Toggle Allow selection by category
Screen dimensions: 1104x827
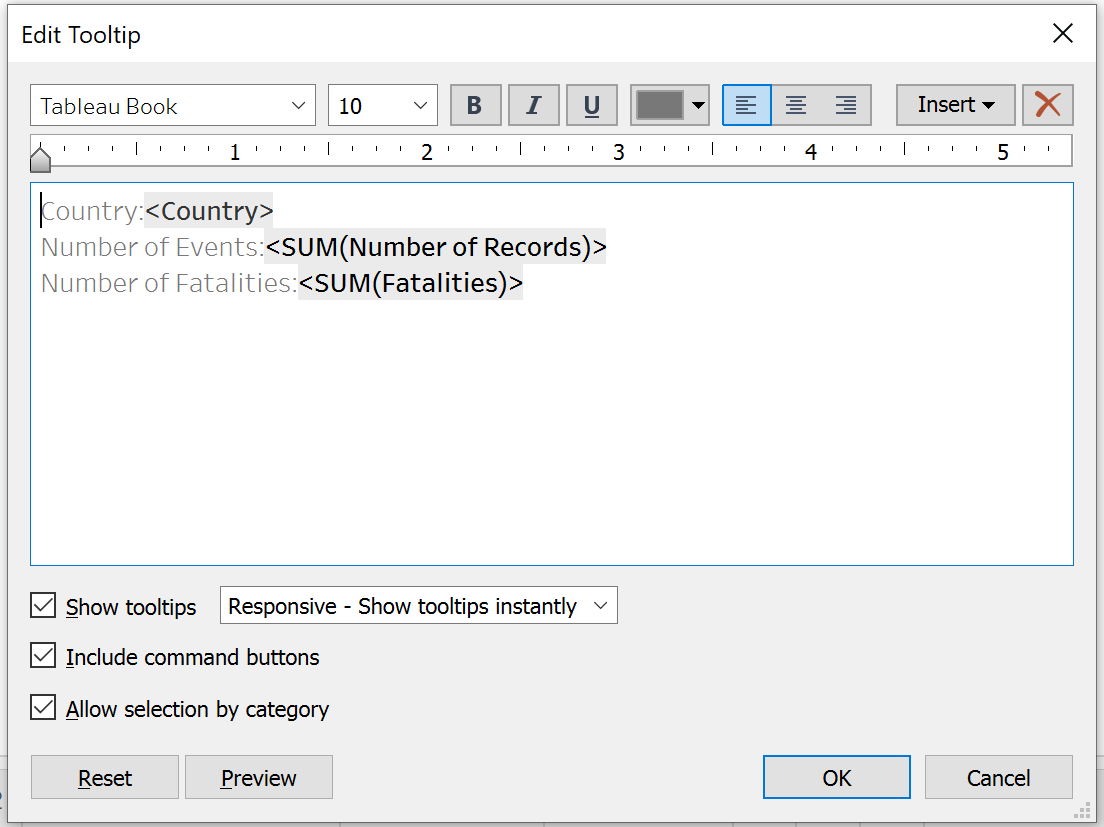[x=43, y=708]
